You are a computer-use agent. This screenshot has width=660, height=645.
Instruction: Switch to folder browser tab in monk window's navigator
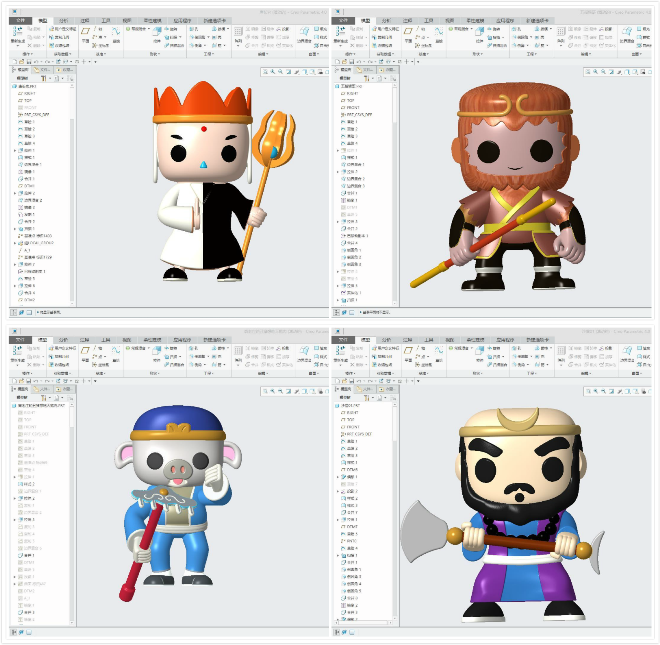pos(42,69)
